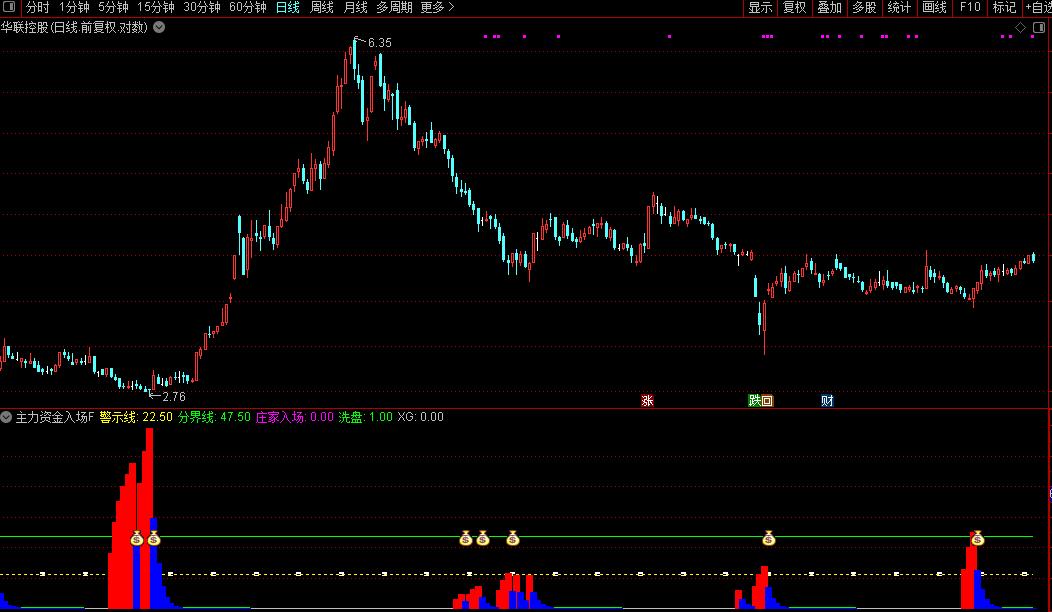
Task: Click the 警示线: 22.50 value
Action: (x=136, y=417)
